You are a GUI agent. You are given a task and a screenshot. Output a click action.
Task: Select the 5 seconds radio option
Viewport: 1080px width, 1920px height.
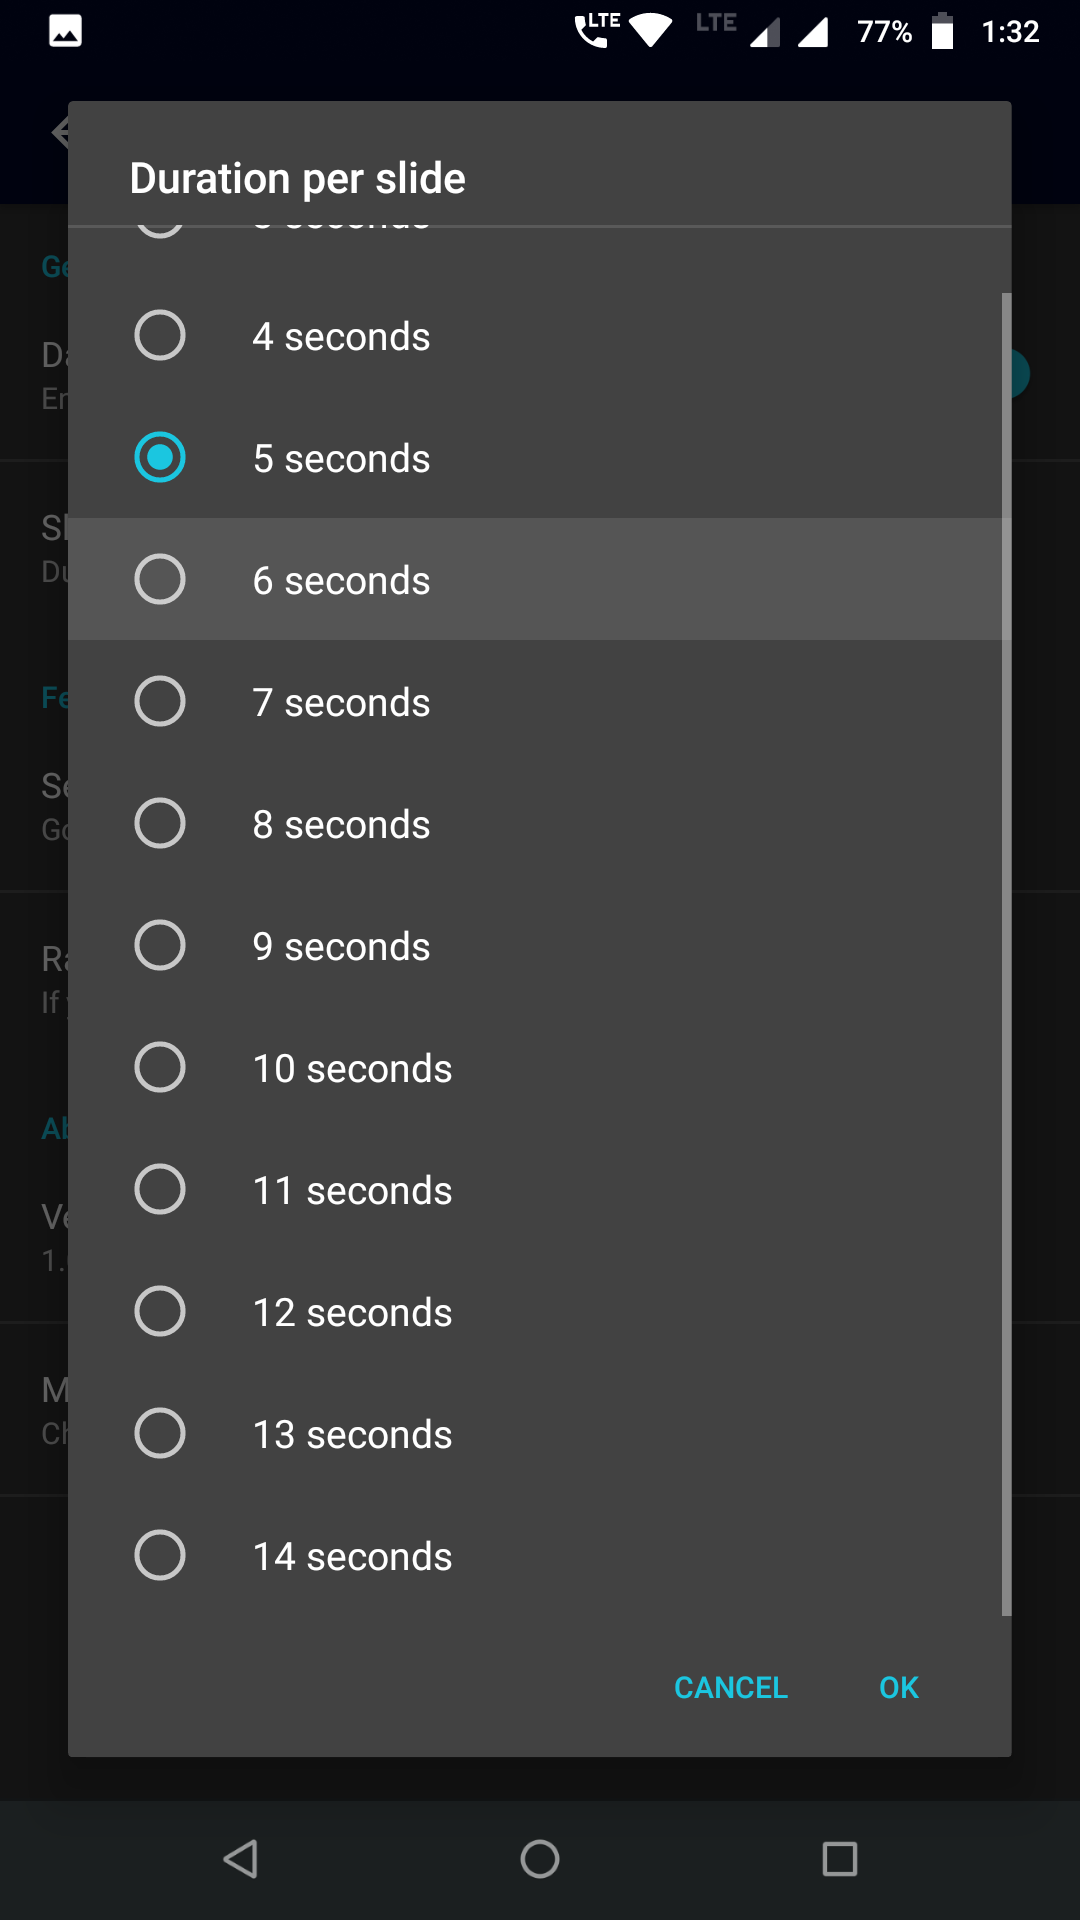pyautogui.click(x=160, y=457)
